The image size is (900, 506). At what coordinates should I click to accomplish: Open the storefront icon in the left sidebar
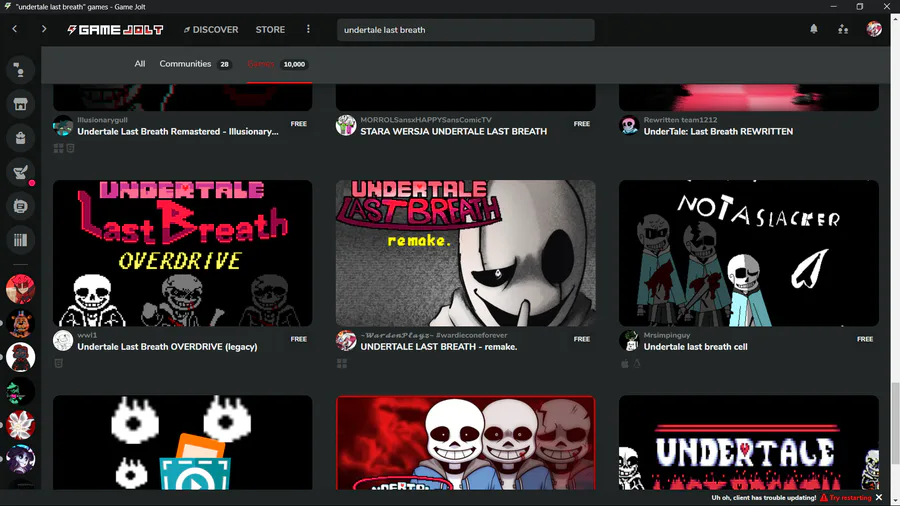coord(20,104)
